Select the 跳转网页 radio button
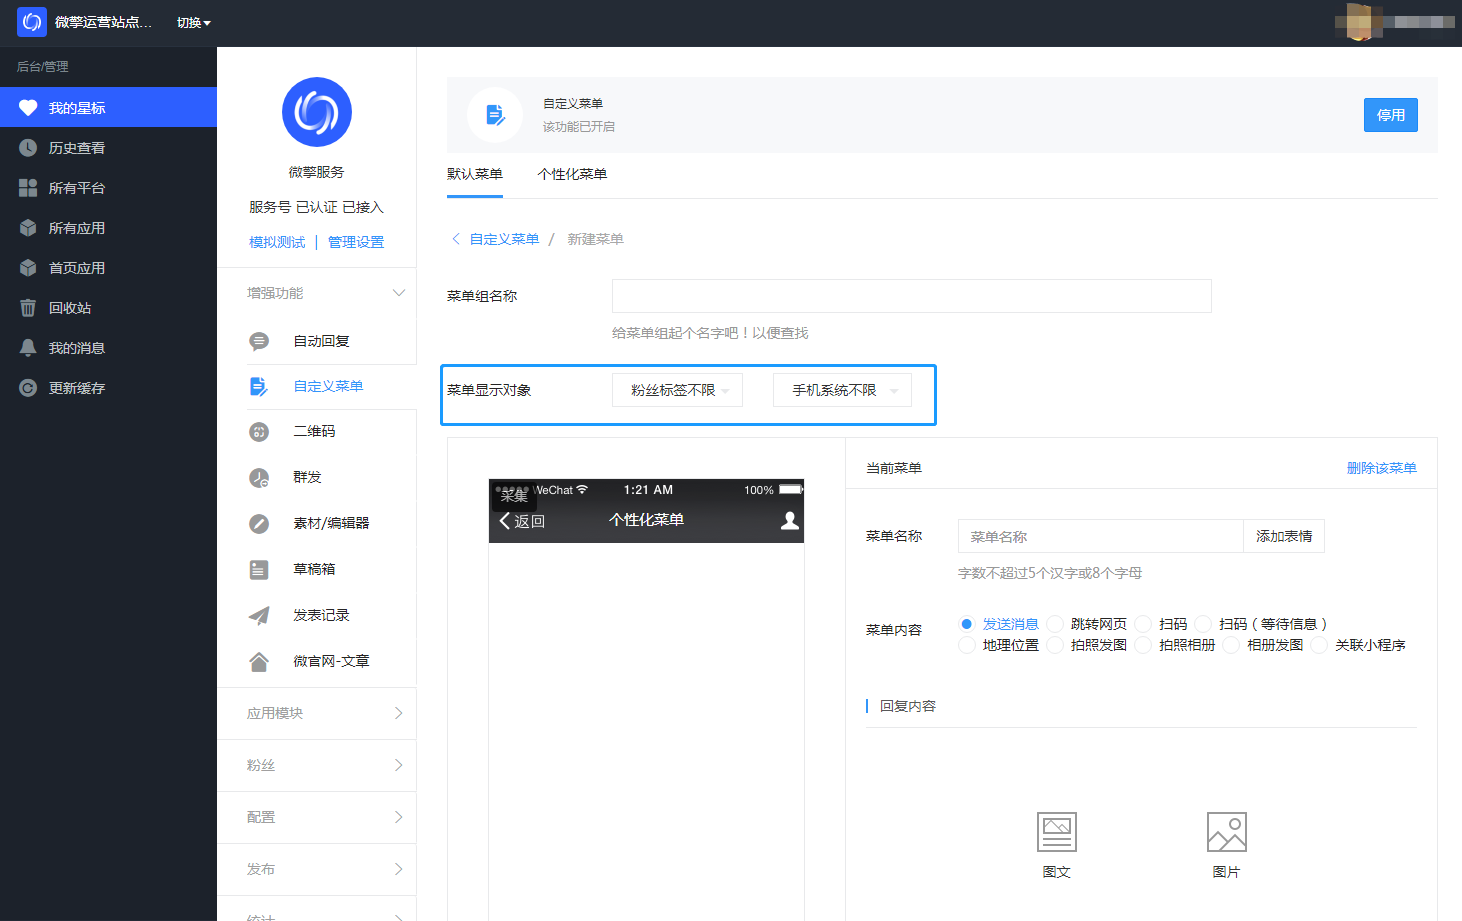This screenshot has width=1462, height=921. 1054,623
